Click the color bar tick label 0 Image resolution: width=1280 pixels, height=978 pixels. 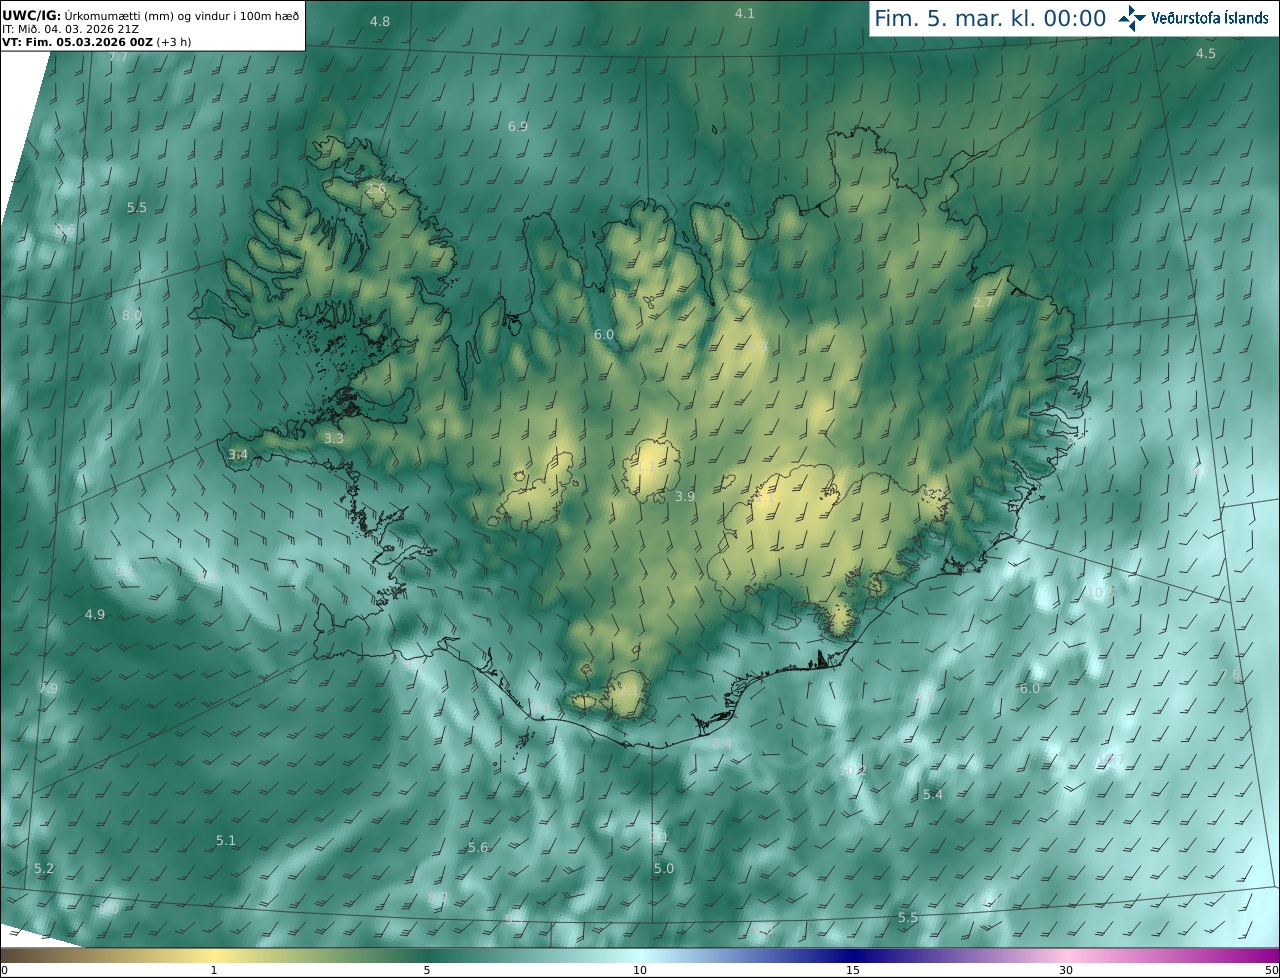click(4, 970)
